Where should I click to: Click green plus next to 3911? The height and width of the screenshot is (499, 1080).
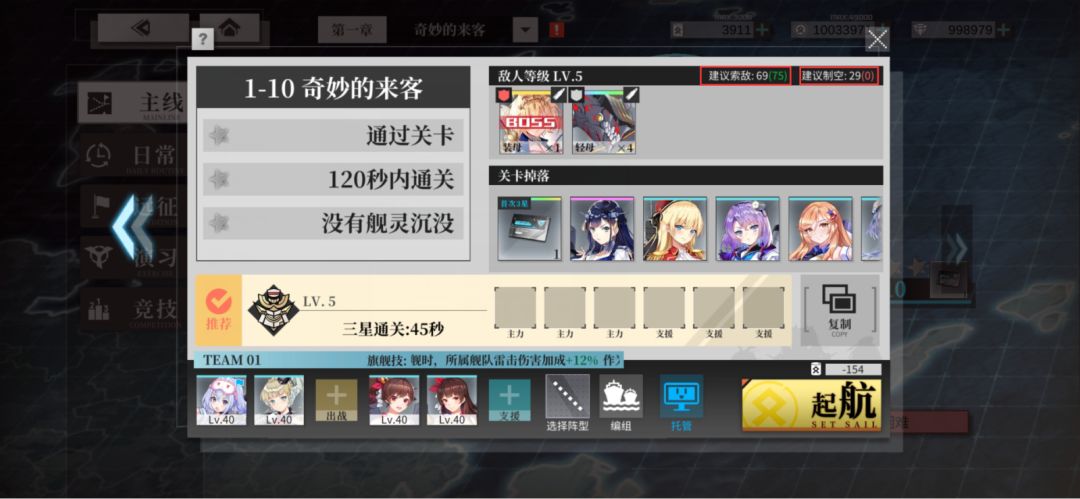pyautogui.click(x=762, y=30)
